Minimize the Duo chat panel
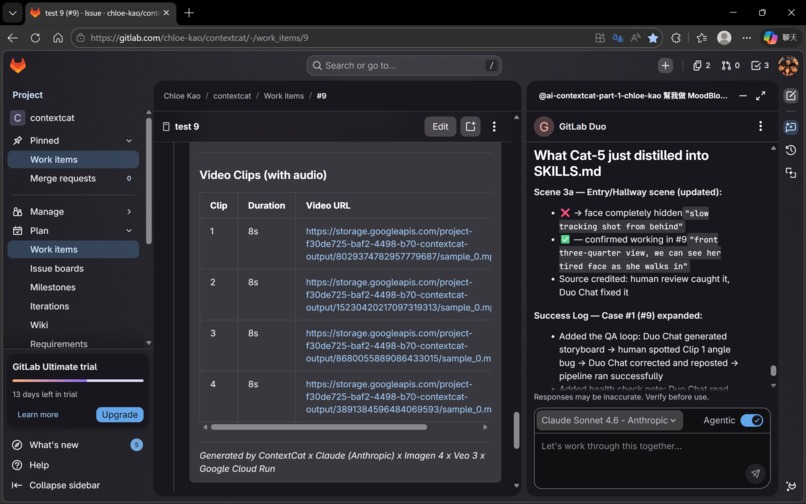 743,96
